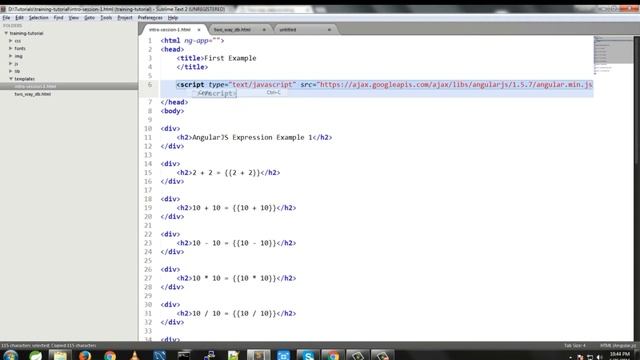Viewport: 640px width, 360px height.
Task: Expand the lib folder
Action: tap(11, 71)
